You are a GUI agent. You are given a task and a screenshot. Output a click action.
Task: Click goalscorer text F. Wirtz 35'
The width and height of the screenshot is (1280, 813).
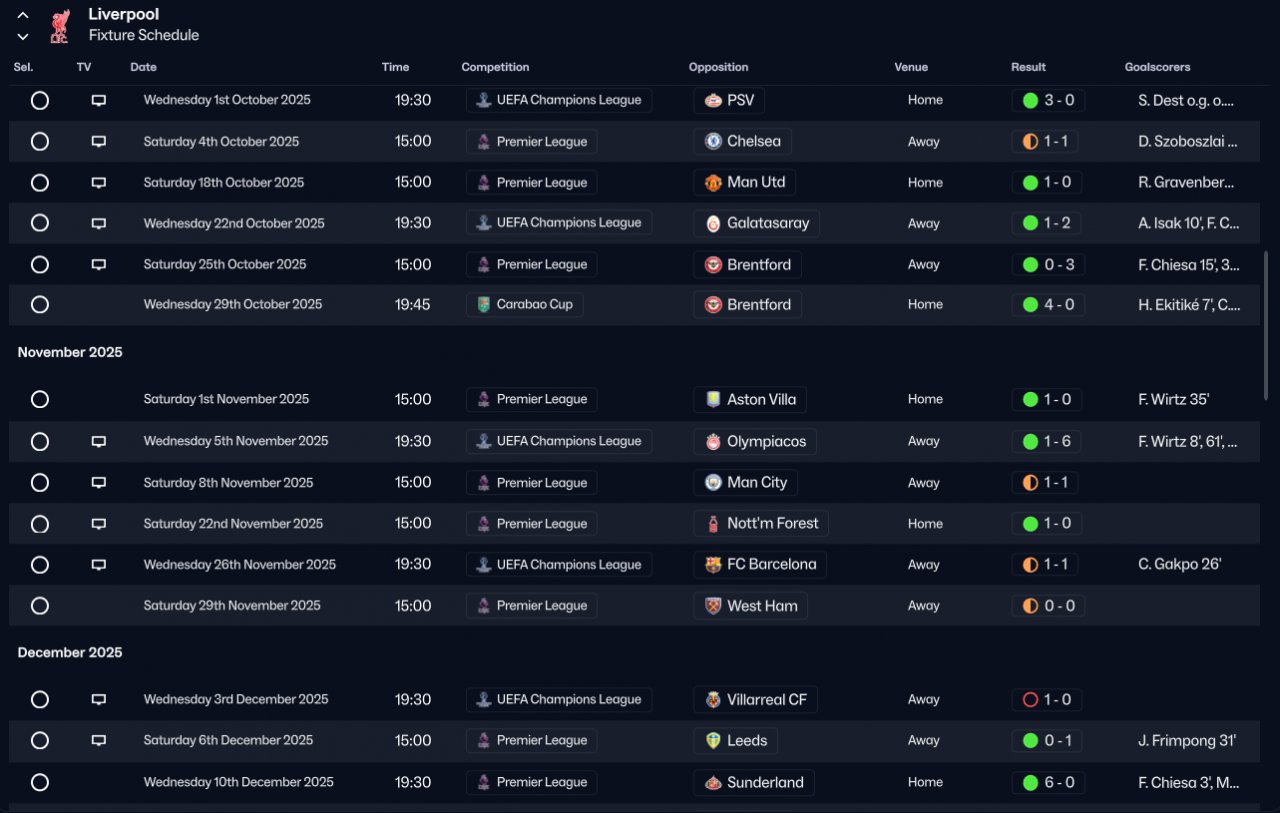click(x=1174, y=400)
